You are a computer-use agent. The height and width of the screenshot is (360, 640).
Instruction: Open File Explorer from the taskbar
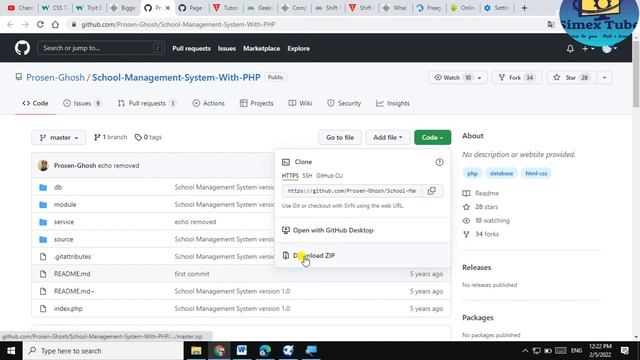(x=196, y=351)
